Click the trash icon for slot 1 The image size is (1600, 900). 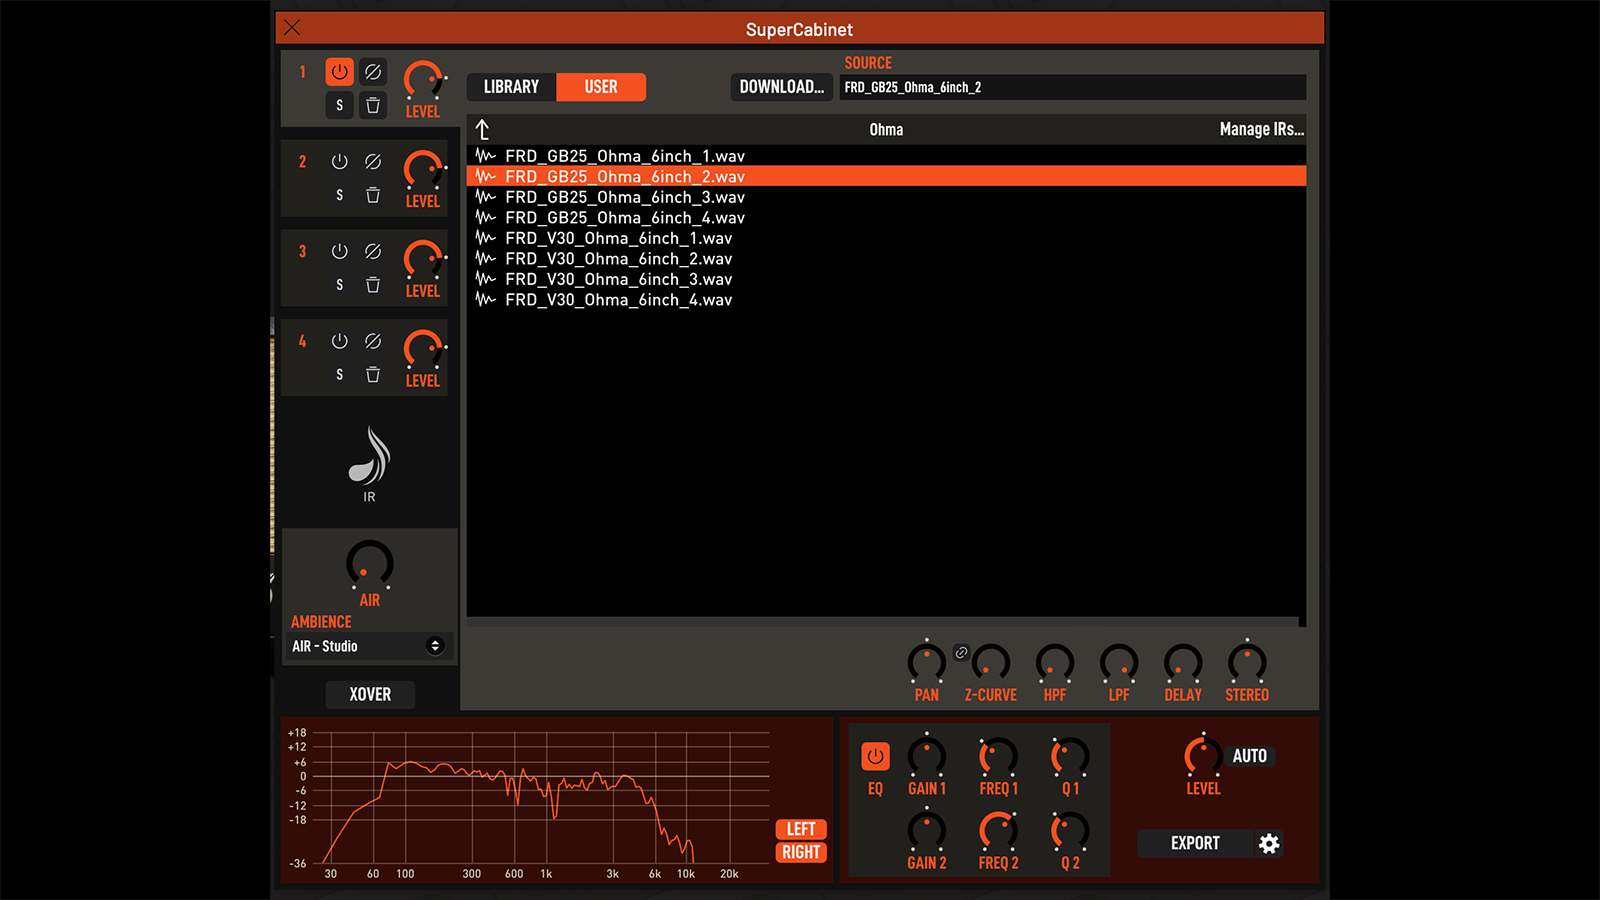coord(373,105)
